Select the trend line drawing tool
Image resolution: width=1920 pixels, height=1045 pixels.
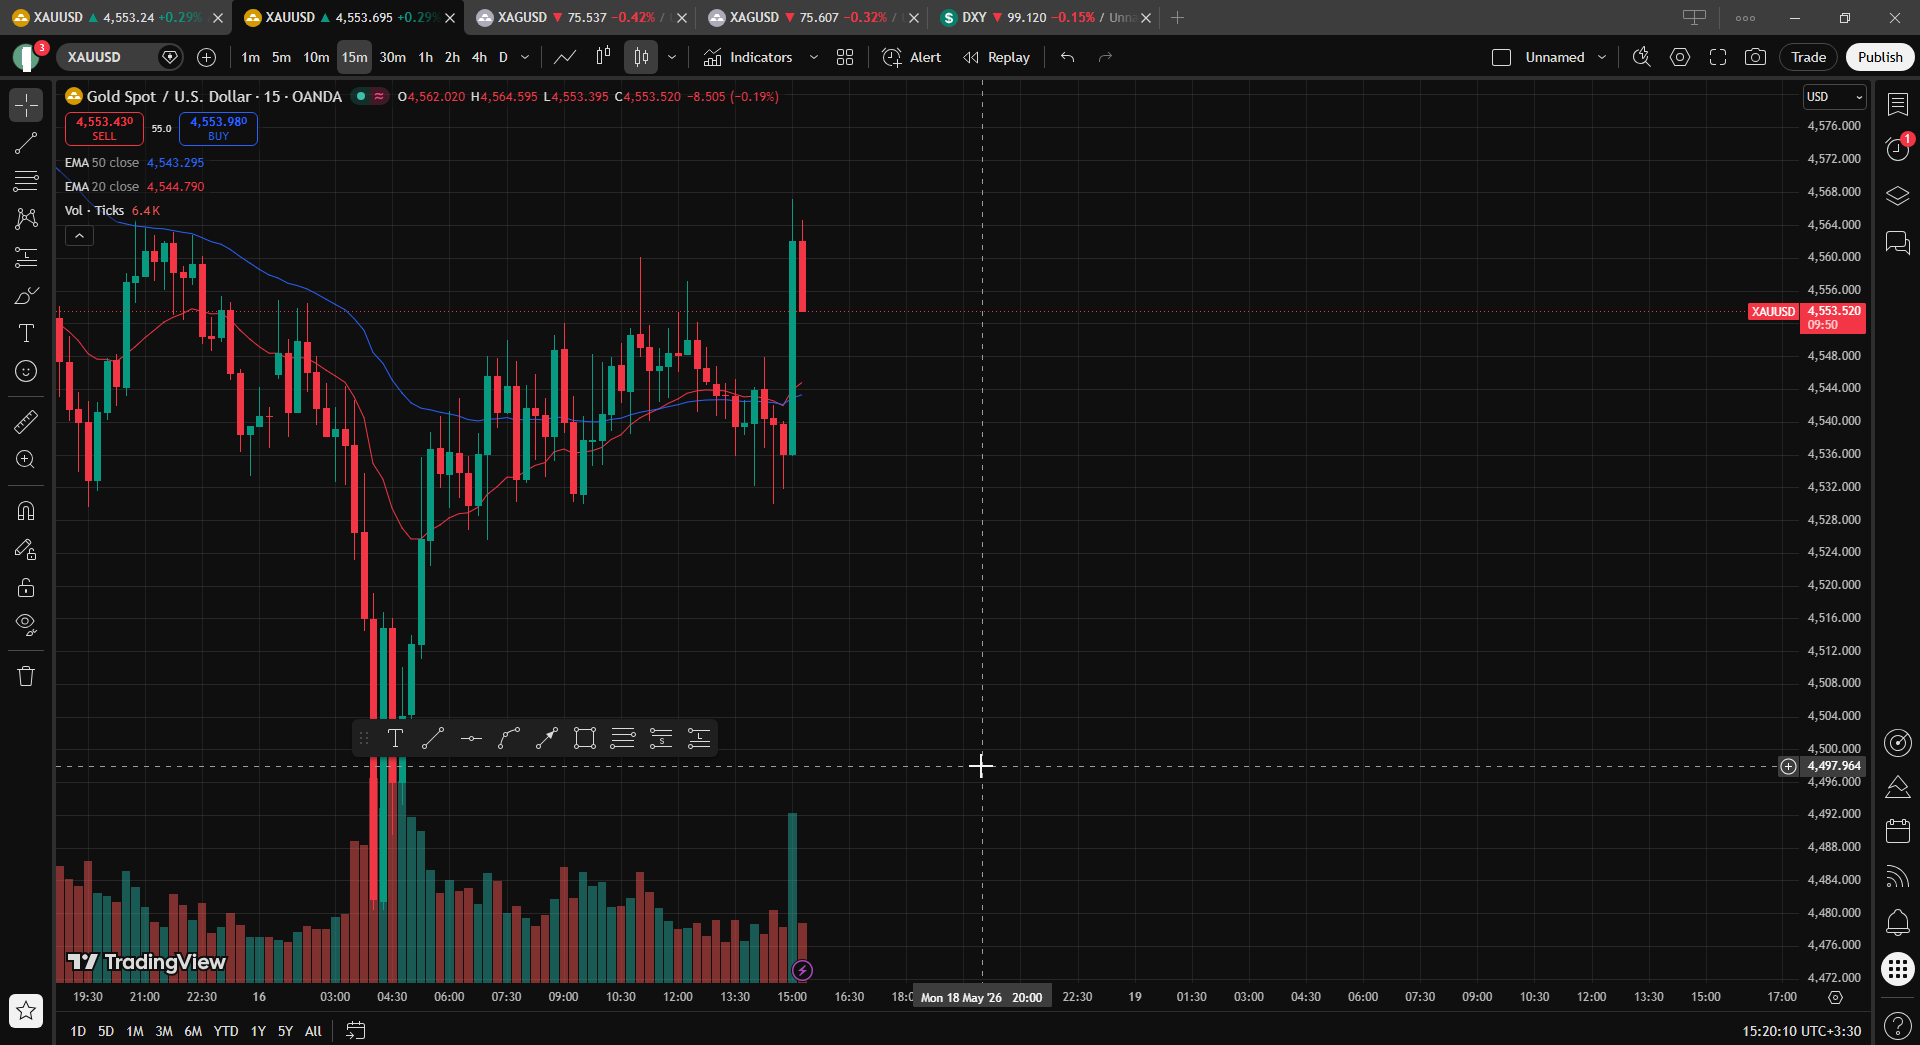(x=26, y=143)
